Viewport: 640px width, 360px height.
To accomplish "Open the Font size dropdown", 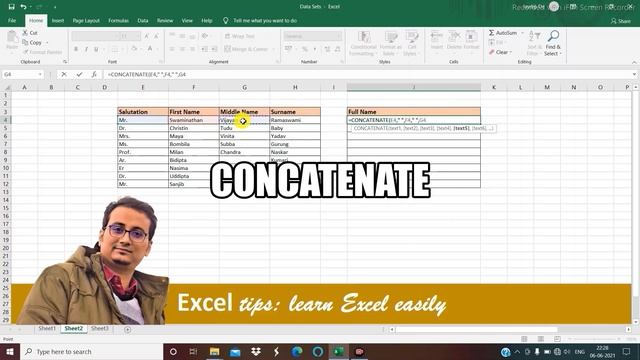I will [137, 36].
